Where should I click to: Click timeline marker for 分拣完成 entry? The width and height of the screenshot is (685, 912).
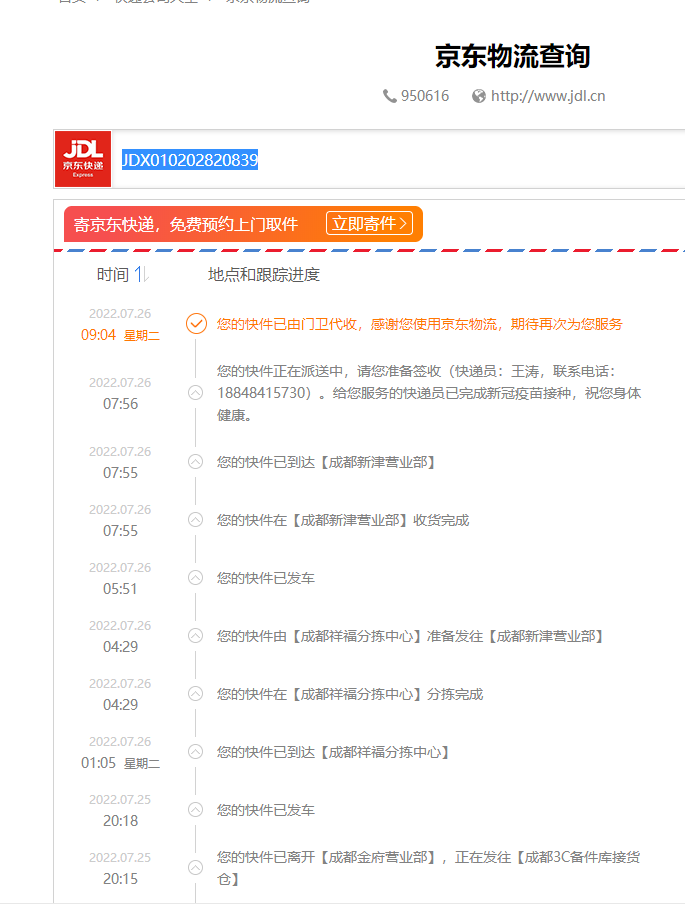tap(195, 694)
